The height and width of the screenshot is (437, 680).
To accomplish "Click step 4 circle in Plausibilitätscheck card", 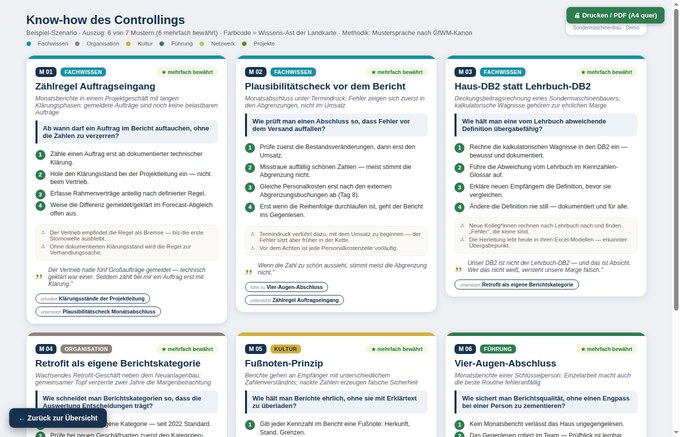I will point(250,207).
